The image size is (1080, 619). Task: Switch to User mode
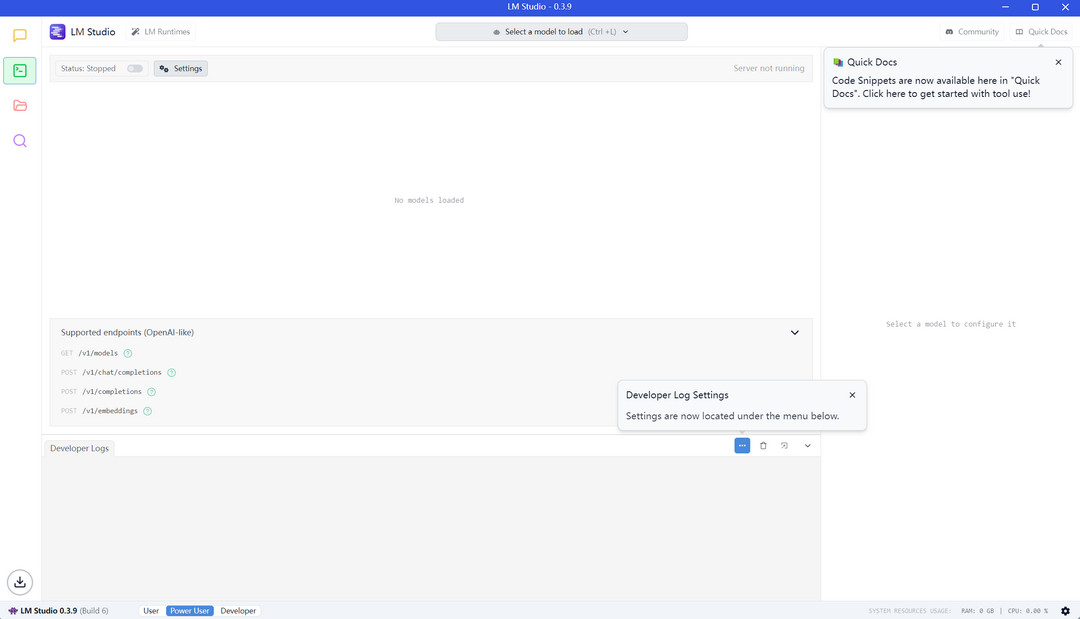(151, 611)
